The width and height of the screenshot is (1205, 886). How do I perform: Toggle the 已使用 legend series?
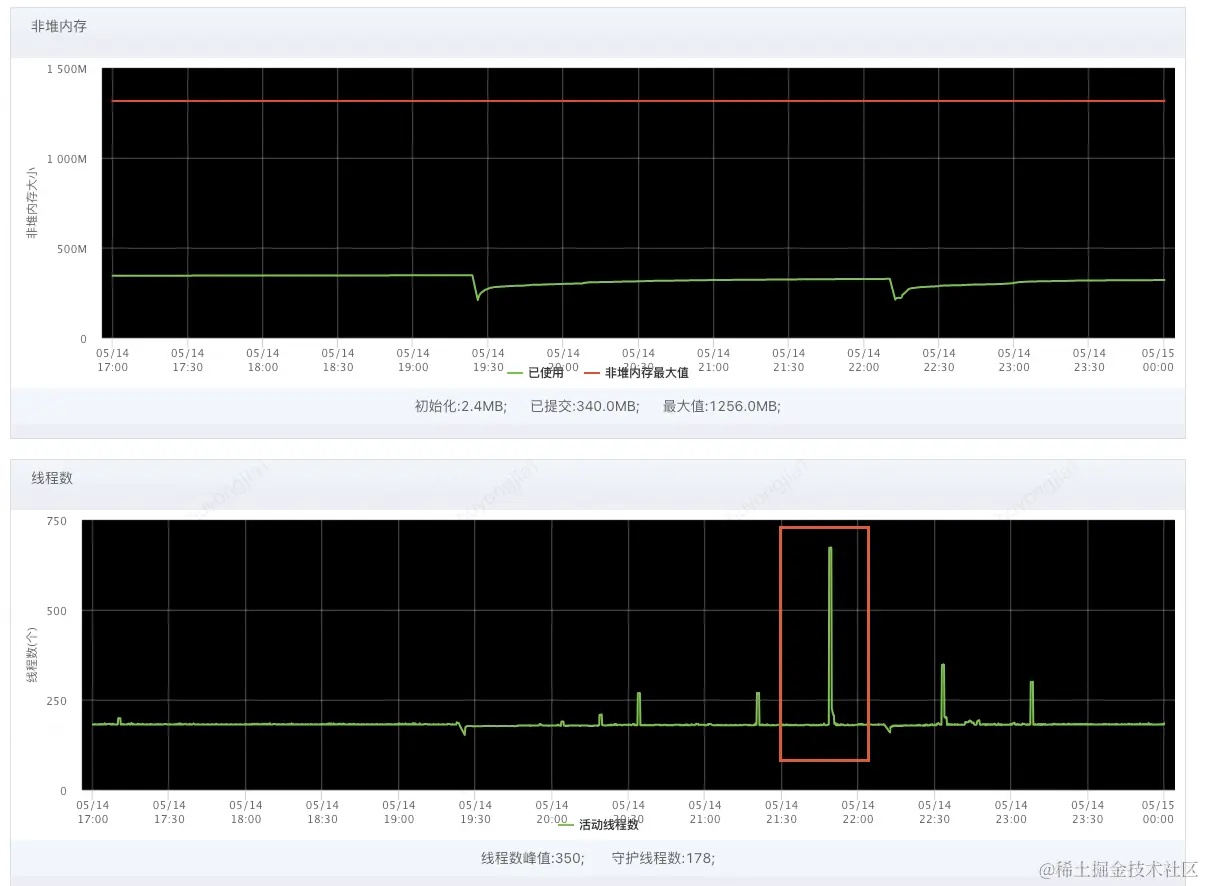point(536,373)
